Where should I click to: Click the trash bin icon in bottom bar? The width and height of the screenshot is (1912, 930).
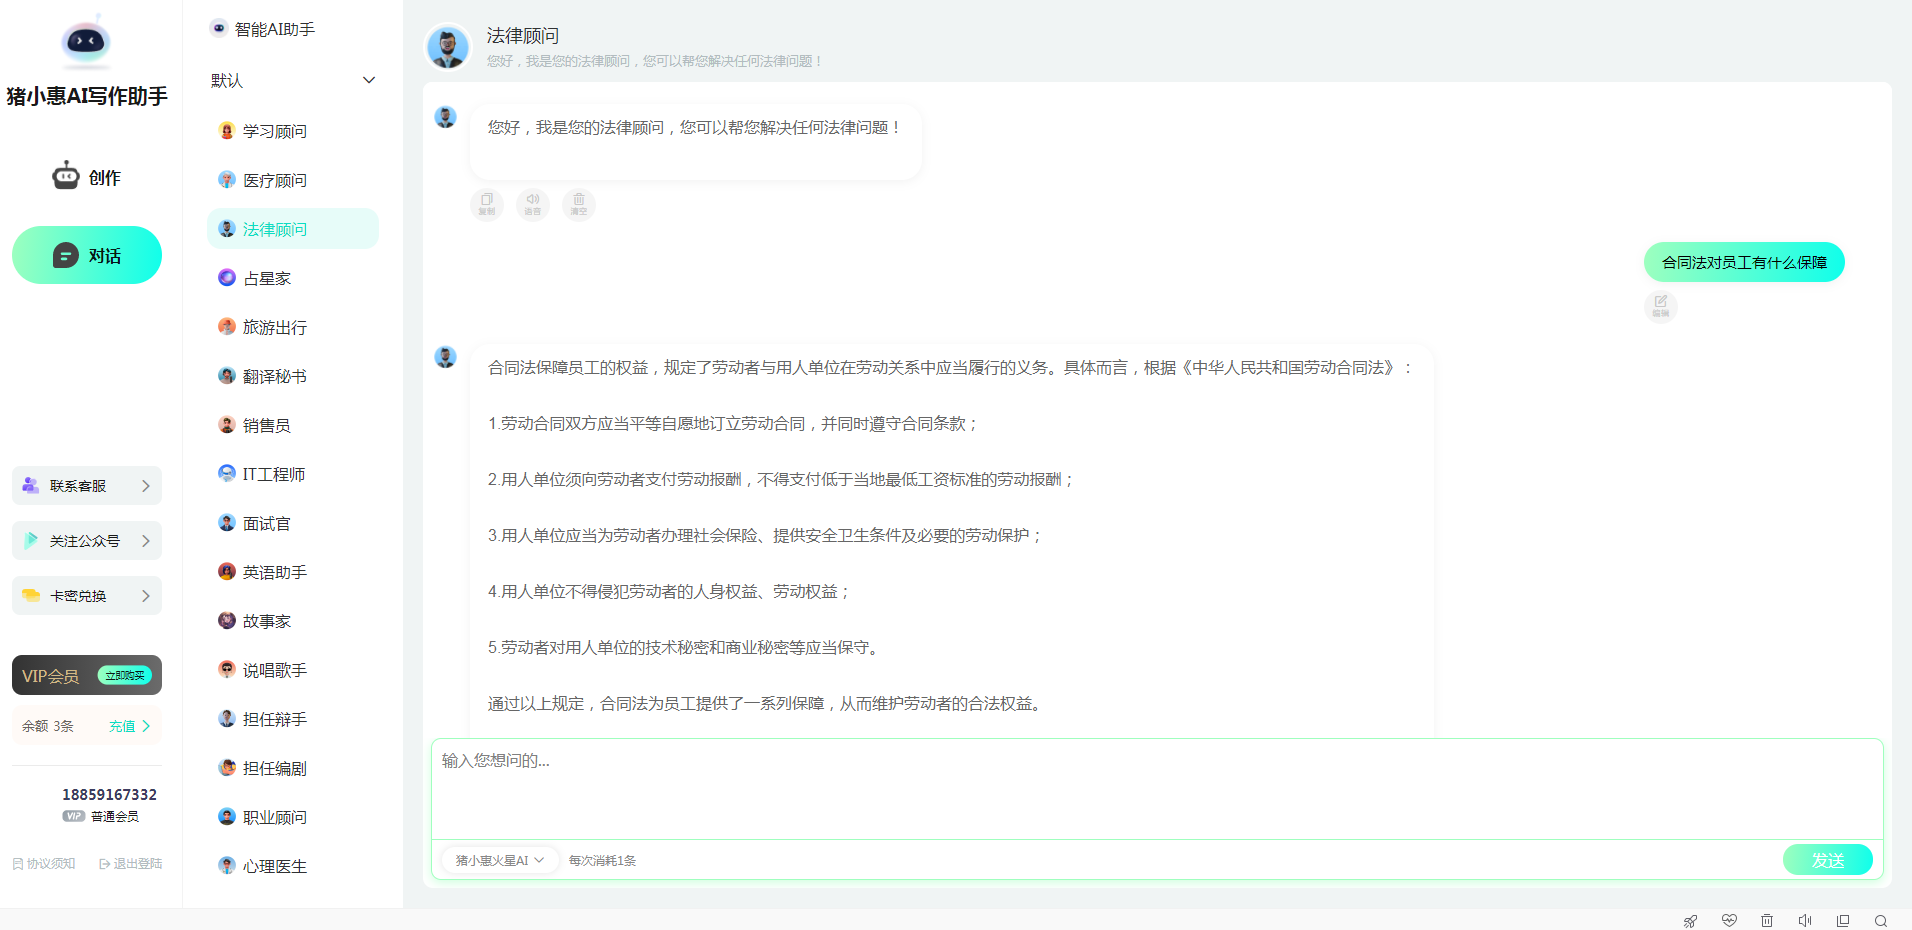[x=1767, y=921]
